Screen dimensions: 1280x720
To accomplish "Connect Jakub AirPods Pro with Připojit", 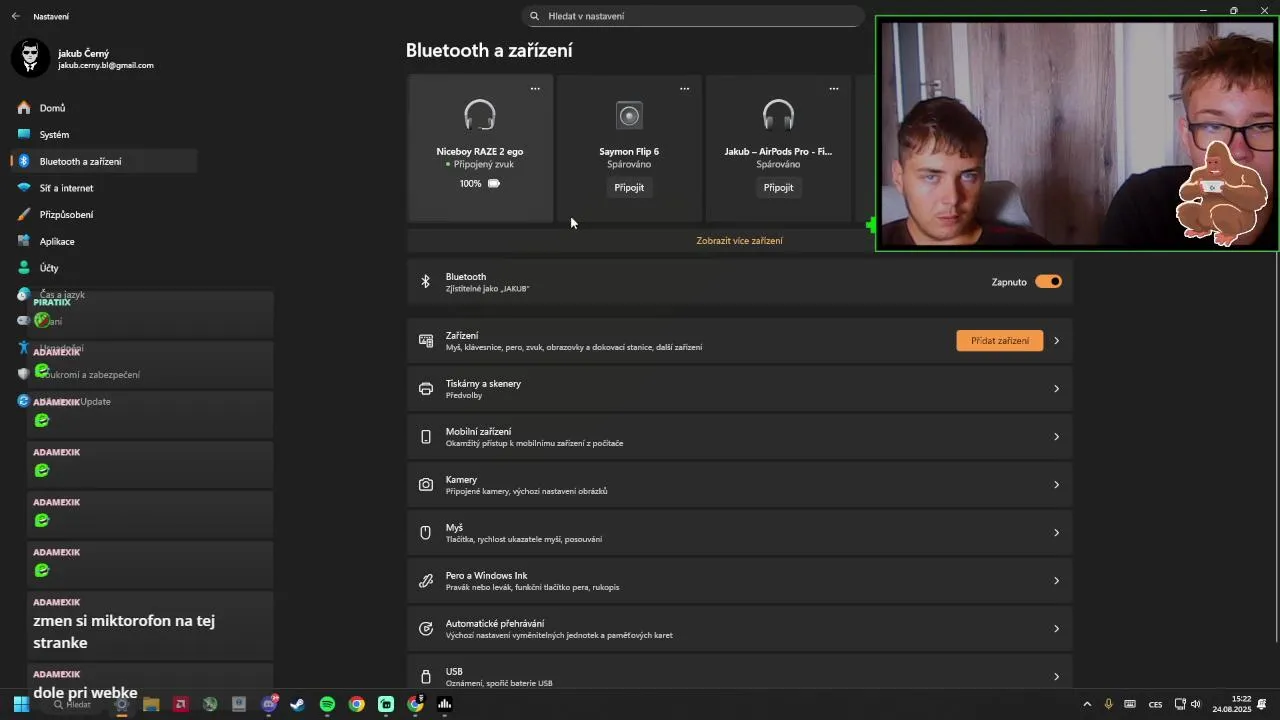I will pos(778,188).
